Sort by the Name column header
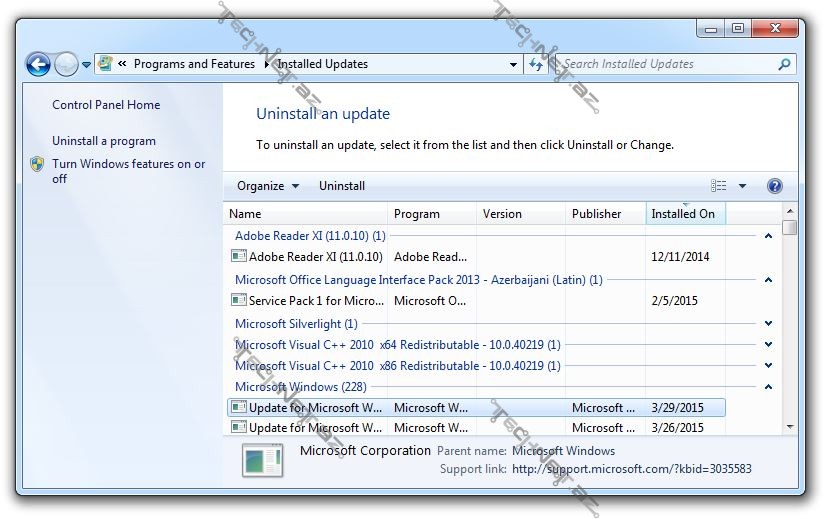The height and width of the screenshot is (519, 824). pyautogui.click(x=306, y=214)
